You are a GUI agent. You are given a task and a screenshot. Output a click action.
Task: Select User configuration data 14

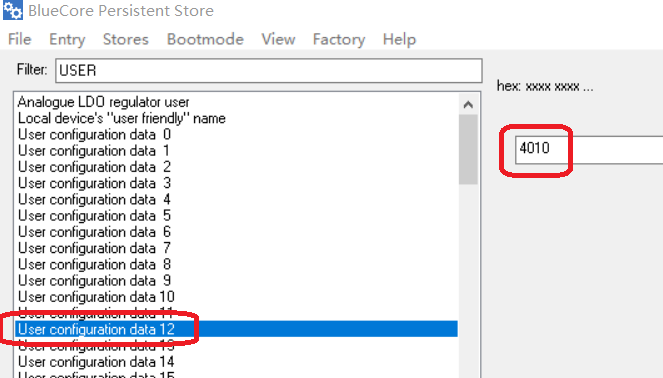click(x=236, y=362)
